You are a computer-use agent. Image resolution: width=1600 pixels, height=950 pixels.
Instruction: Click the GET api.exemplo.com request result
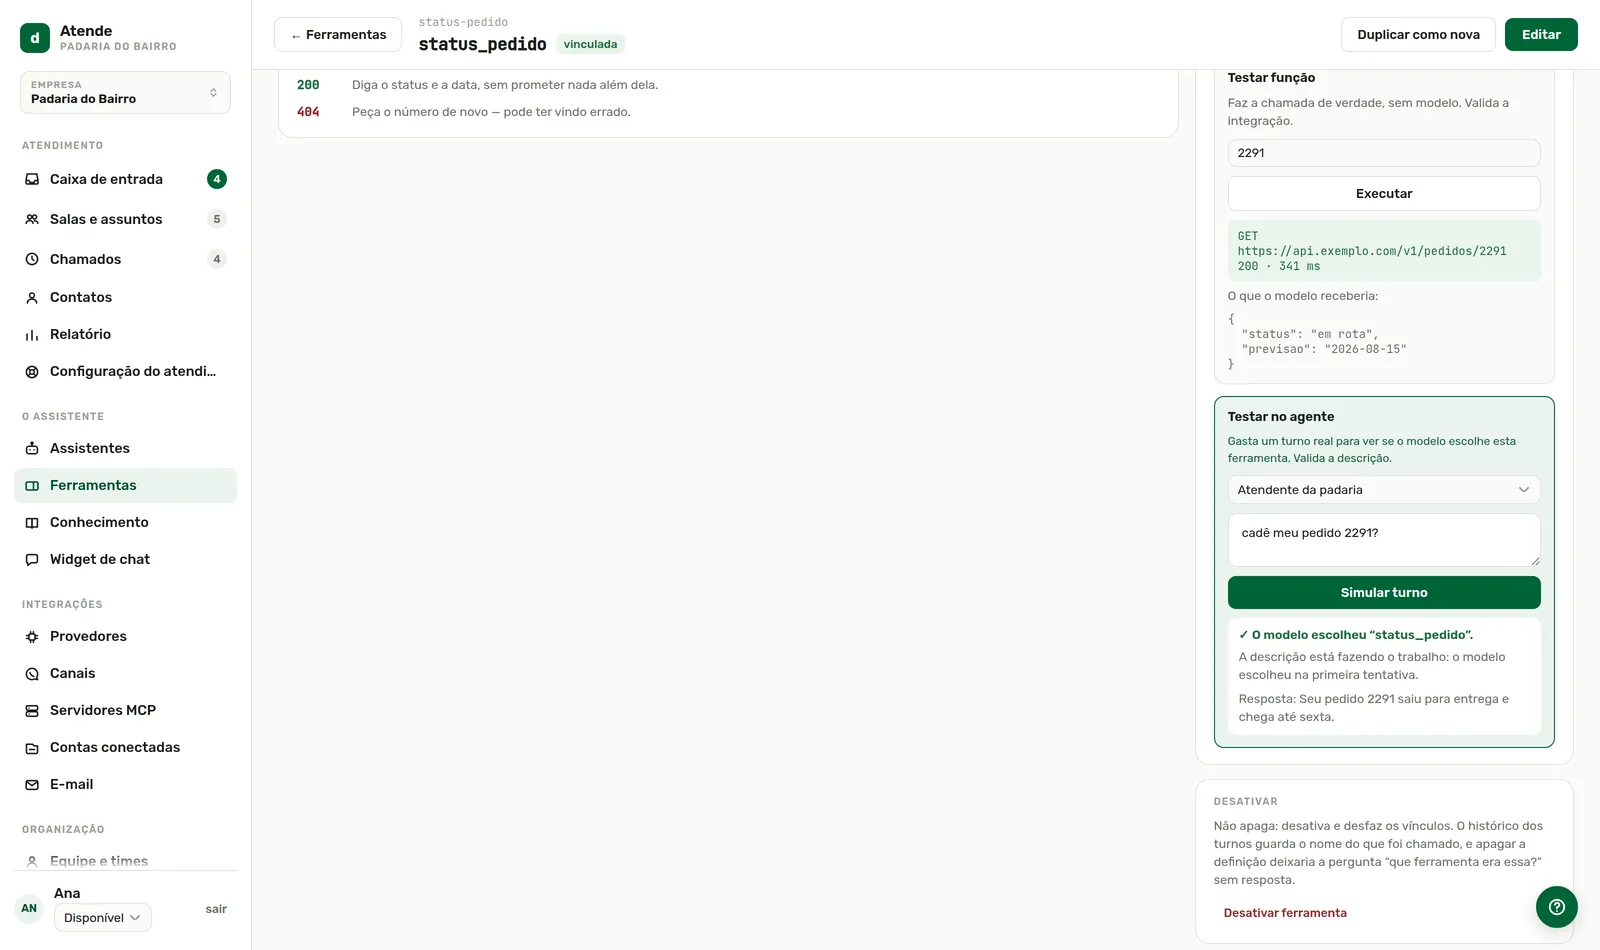pos(1384,251)
